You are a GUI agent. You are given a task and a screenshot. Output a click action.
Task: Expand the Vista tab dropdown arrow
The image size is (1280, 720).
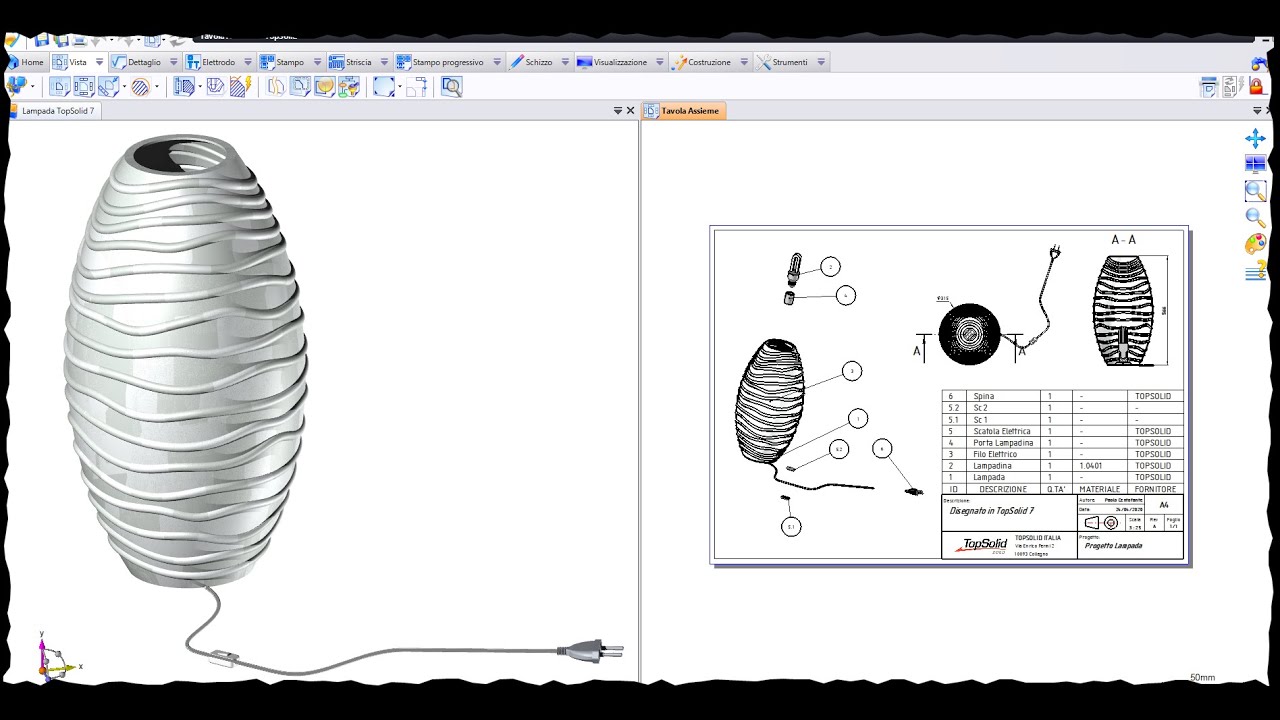[x=99, y=62]
